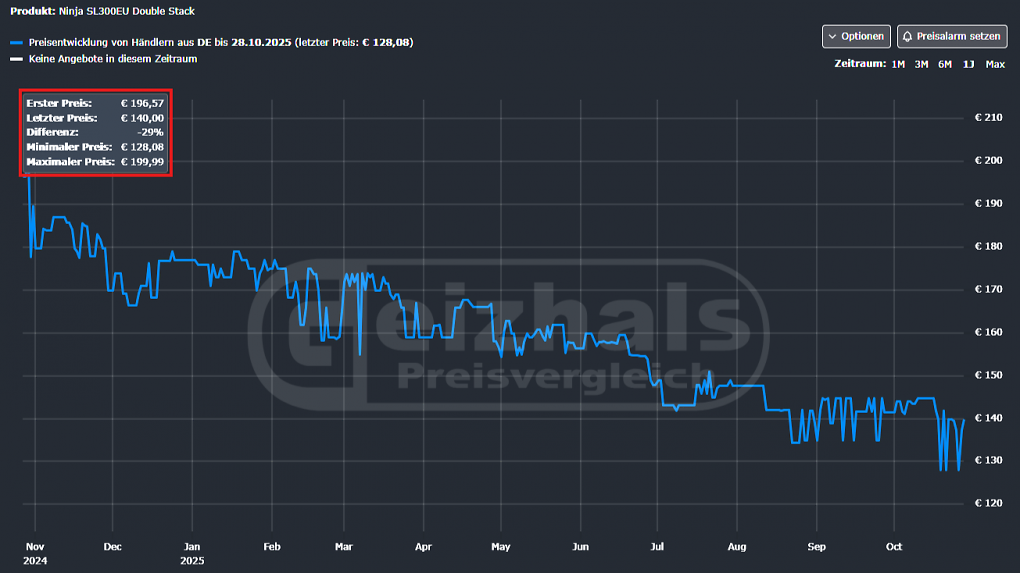
Task: Click the Erster Preis entry
Action: (x=95, y=103)
